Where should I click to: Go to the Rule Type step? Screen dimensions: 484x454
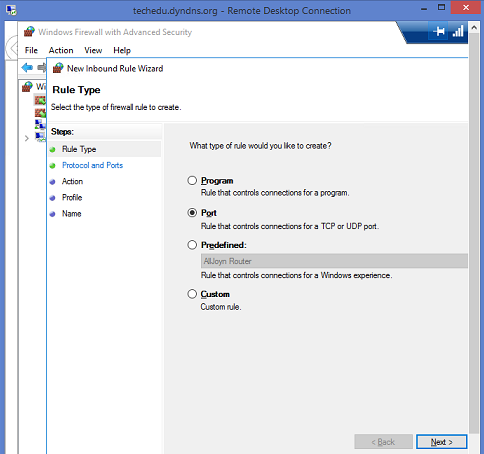pos(79,149)
